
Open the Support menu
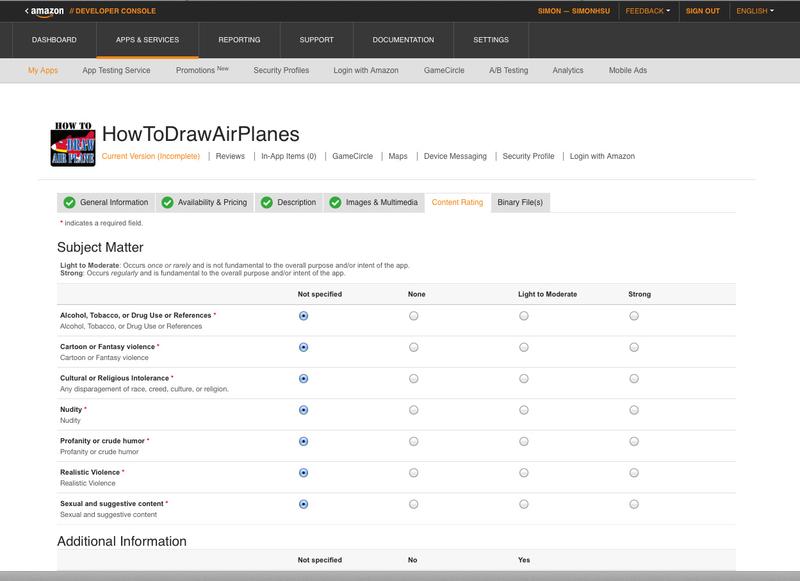316,40
